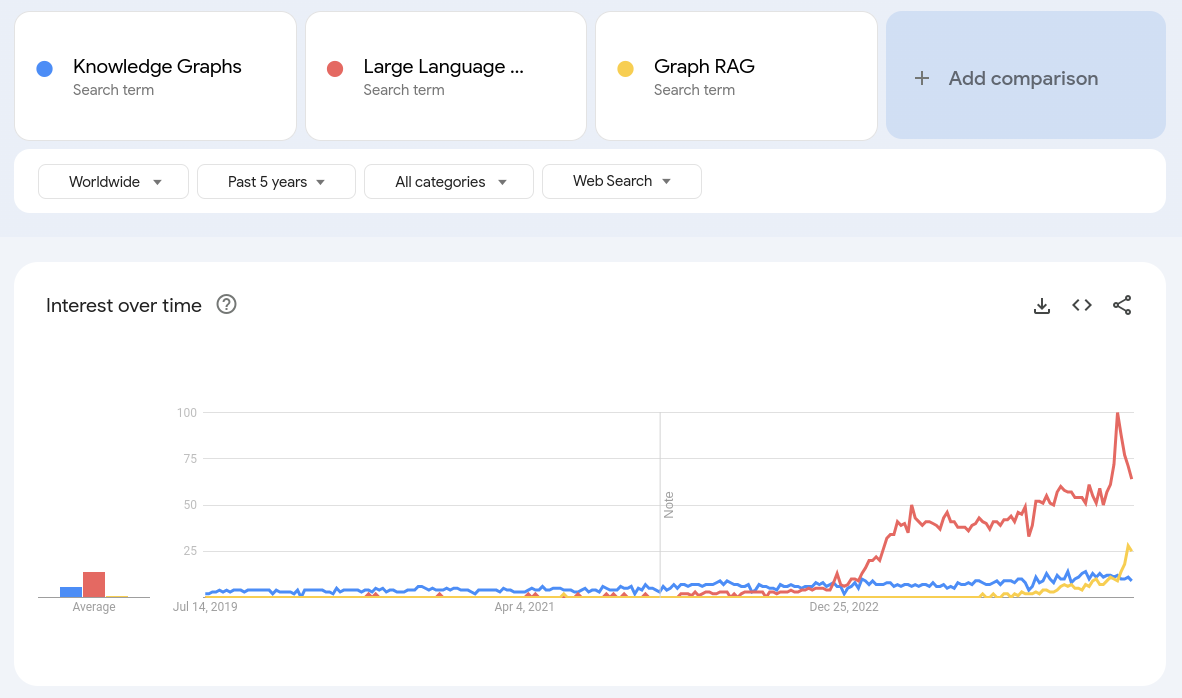The height and width of the screenshot is (698, 1182).
Task: Click the red trend line peak on the chart
Action: tap(1119, 412)
